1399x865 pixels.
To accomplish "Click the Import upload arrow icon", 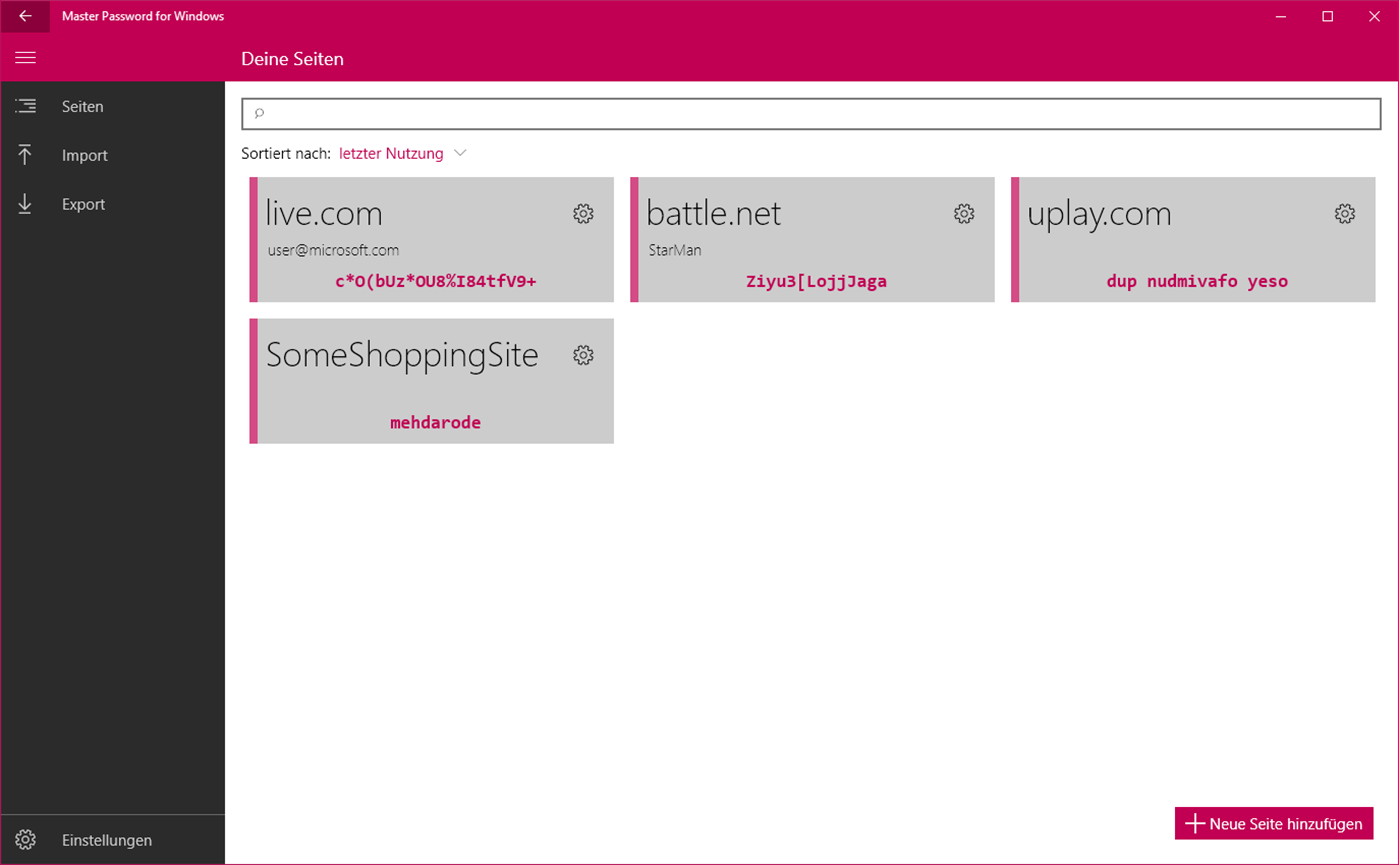I will pyautogui.click(x=25, y=155).
